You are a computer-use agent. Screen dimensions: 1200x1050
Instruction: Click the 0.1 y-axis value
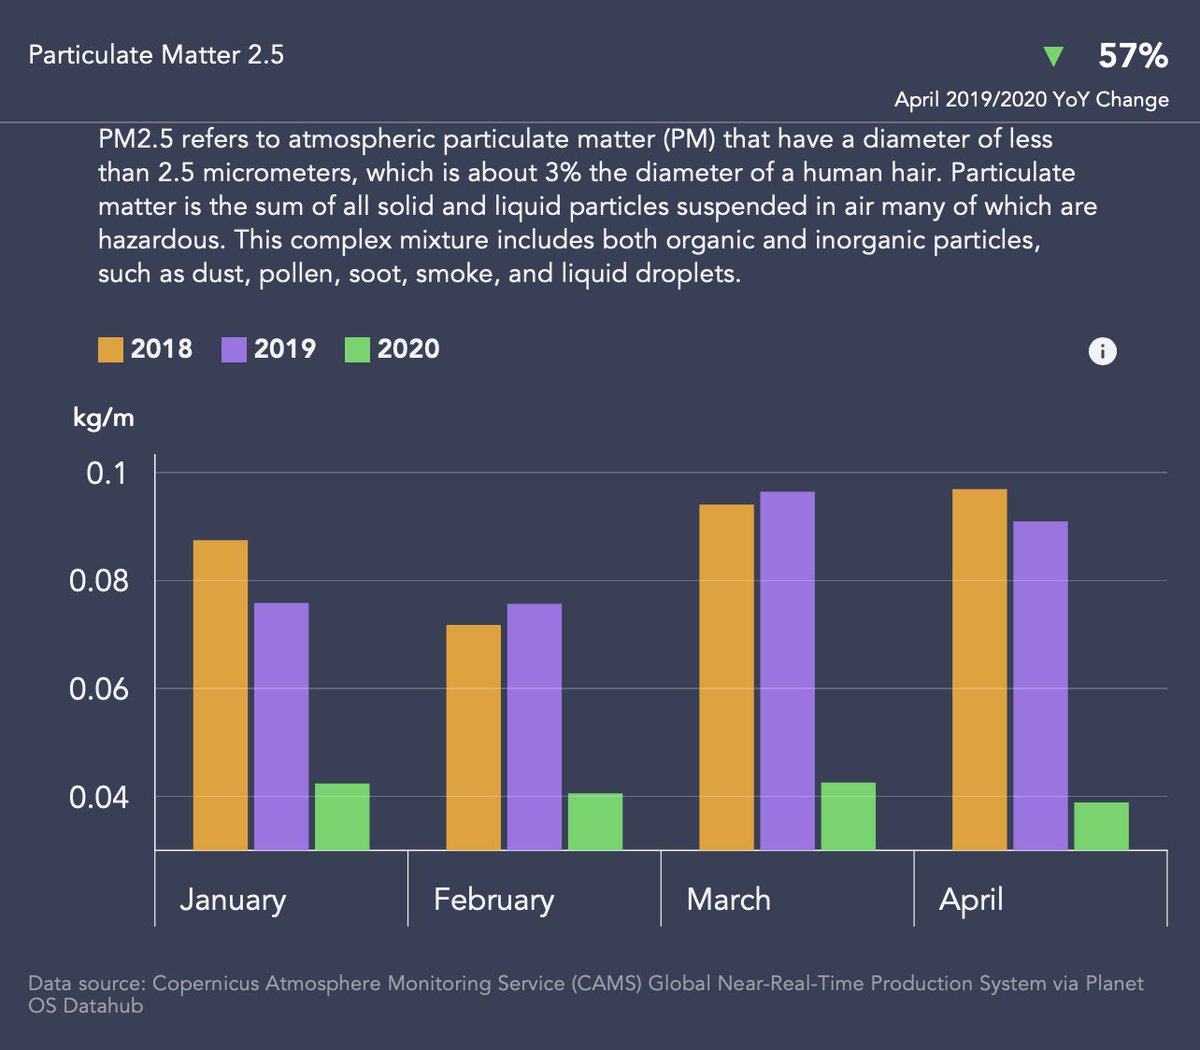click(x=107, y=472)
